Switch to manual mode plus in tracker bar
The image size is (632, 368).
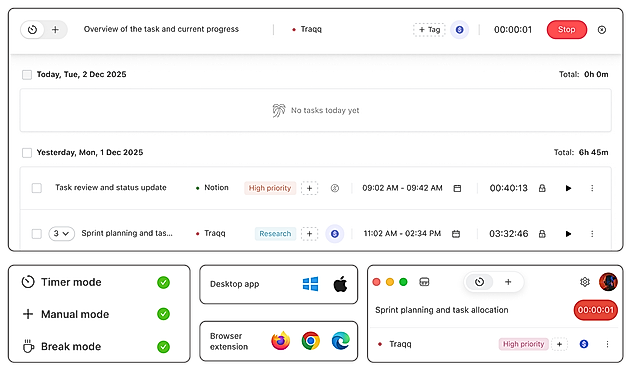pyautogui.click(x=55, y=29)
